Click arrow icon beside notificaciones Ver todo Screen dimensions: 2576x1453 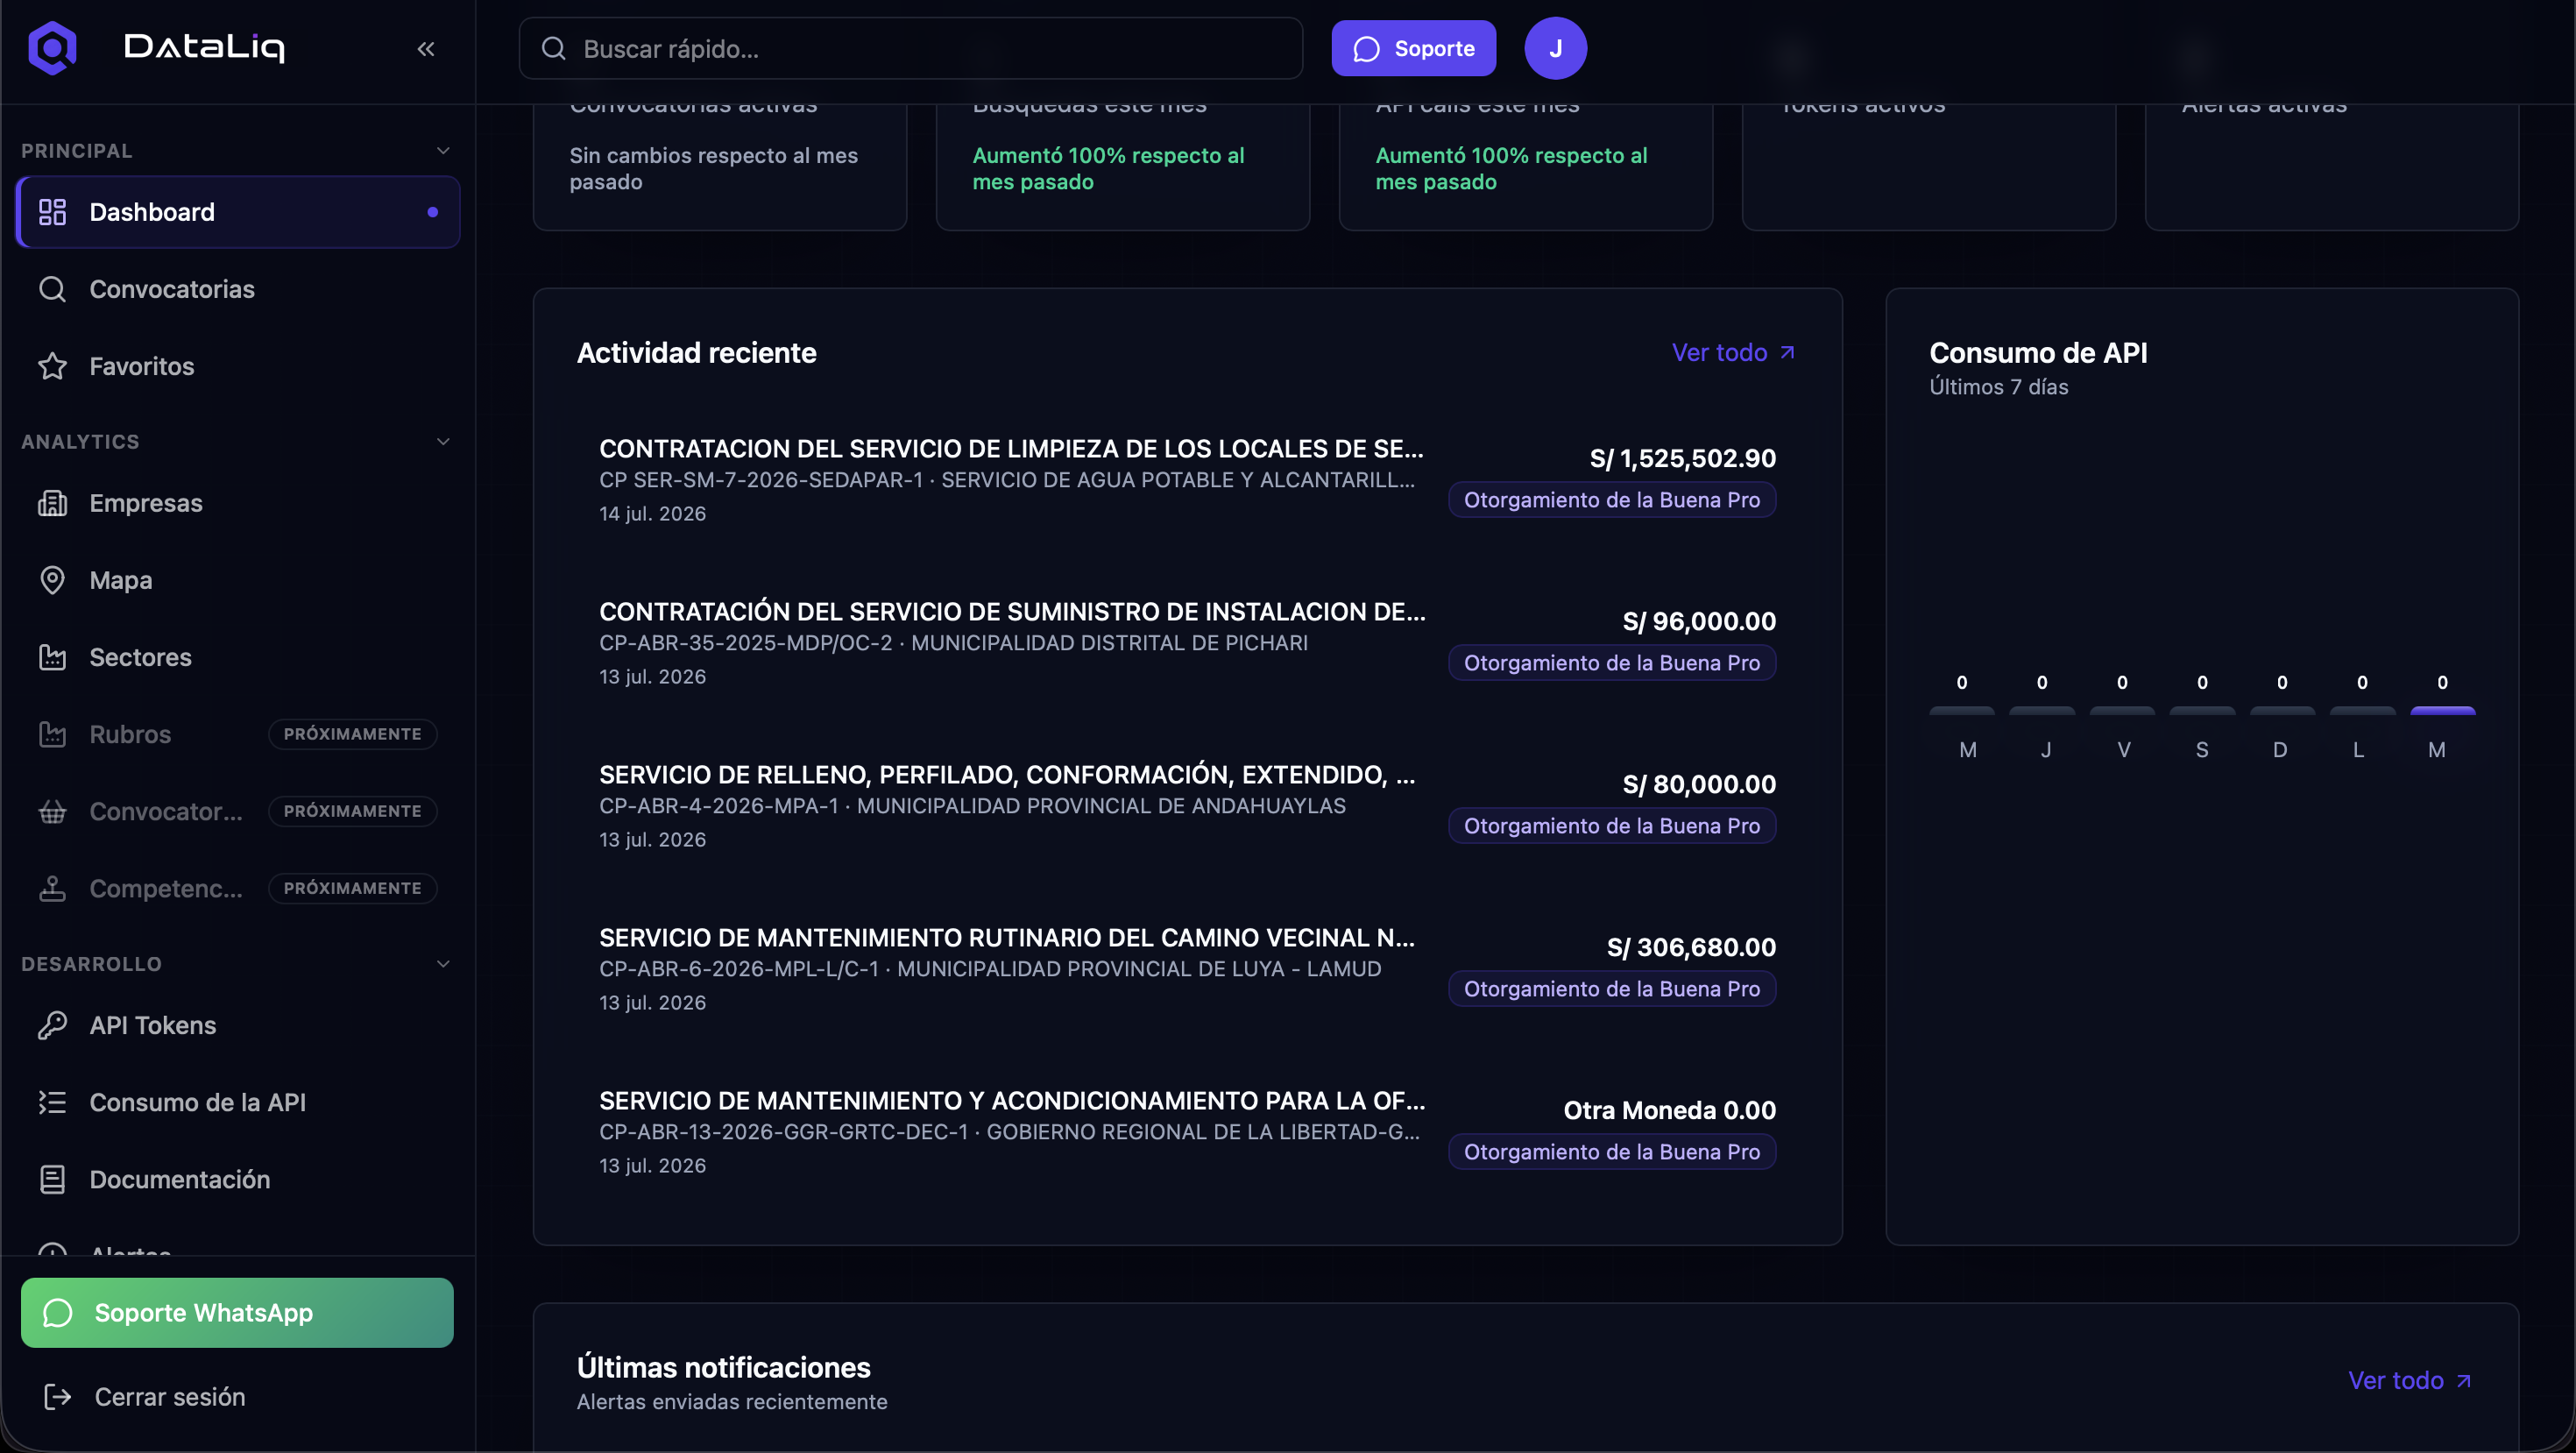point(2463,1380)
